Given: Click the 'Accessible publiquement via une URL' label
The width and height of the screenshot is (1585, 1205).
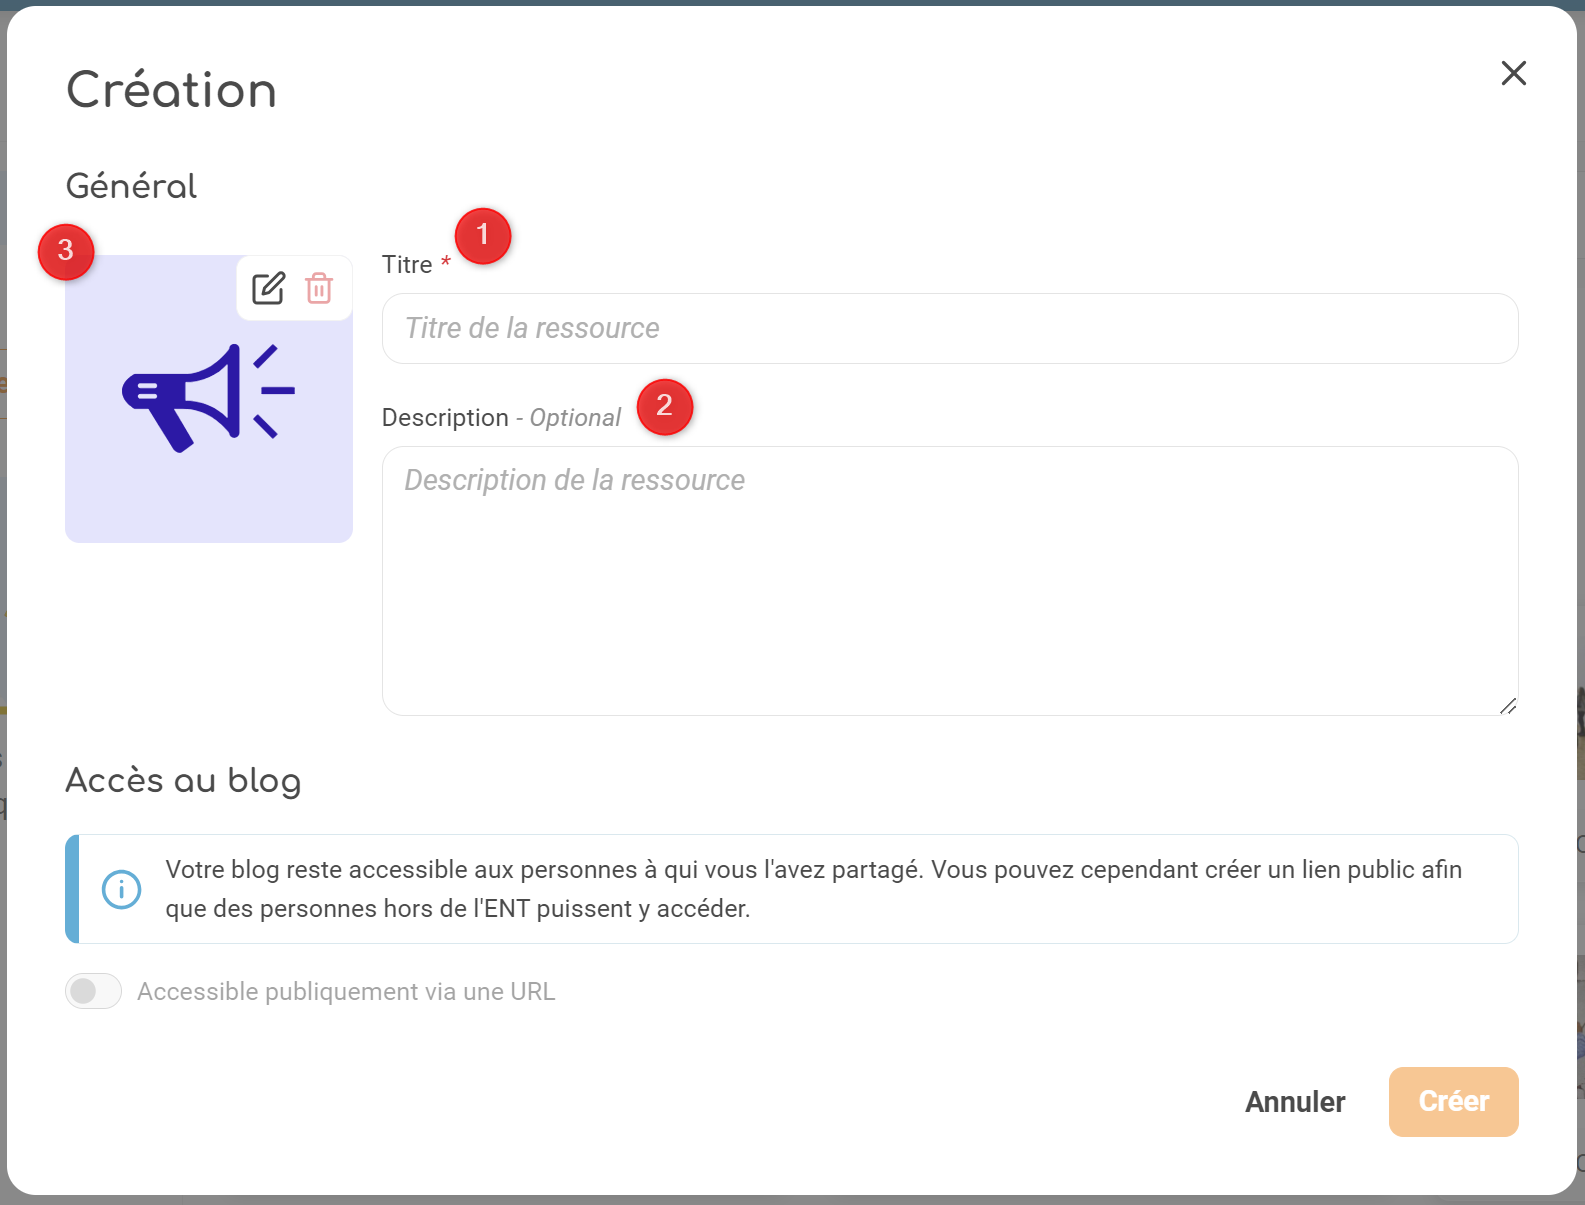Looking at the screenshot, I should coord(346,991).
